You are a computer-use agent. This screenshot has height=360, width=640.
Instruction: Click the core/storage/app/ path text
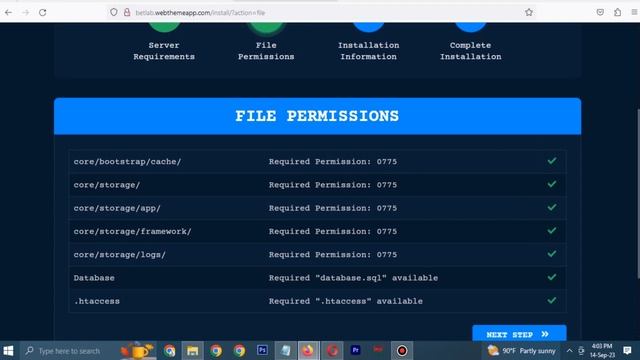(x=117, y=208)
